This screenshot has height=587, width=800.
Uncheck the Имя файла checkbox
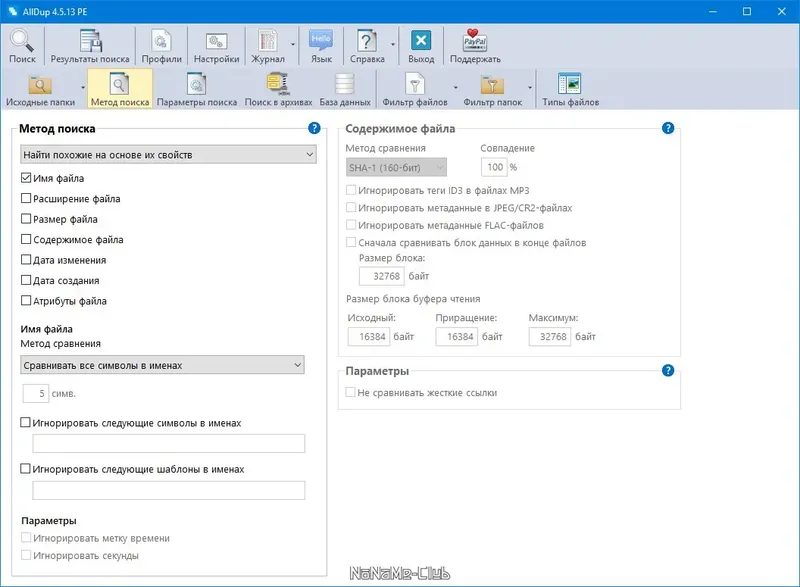pos(26,177)
